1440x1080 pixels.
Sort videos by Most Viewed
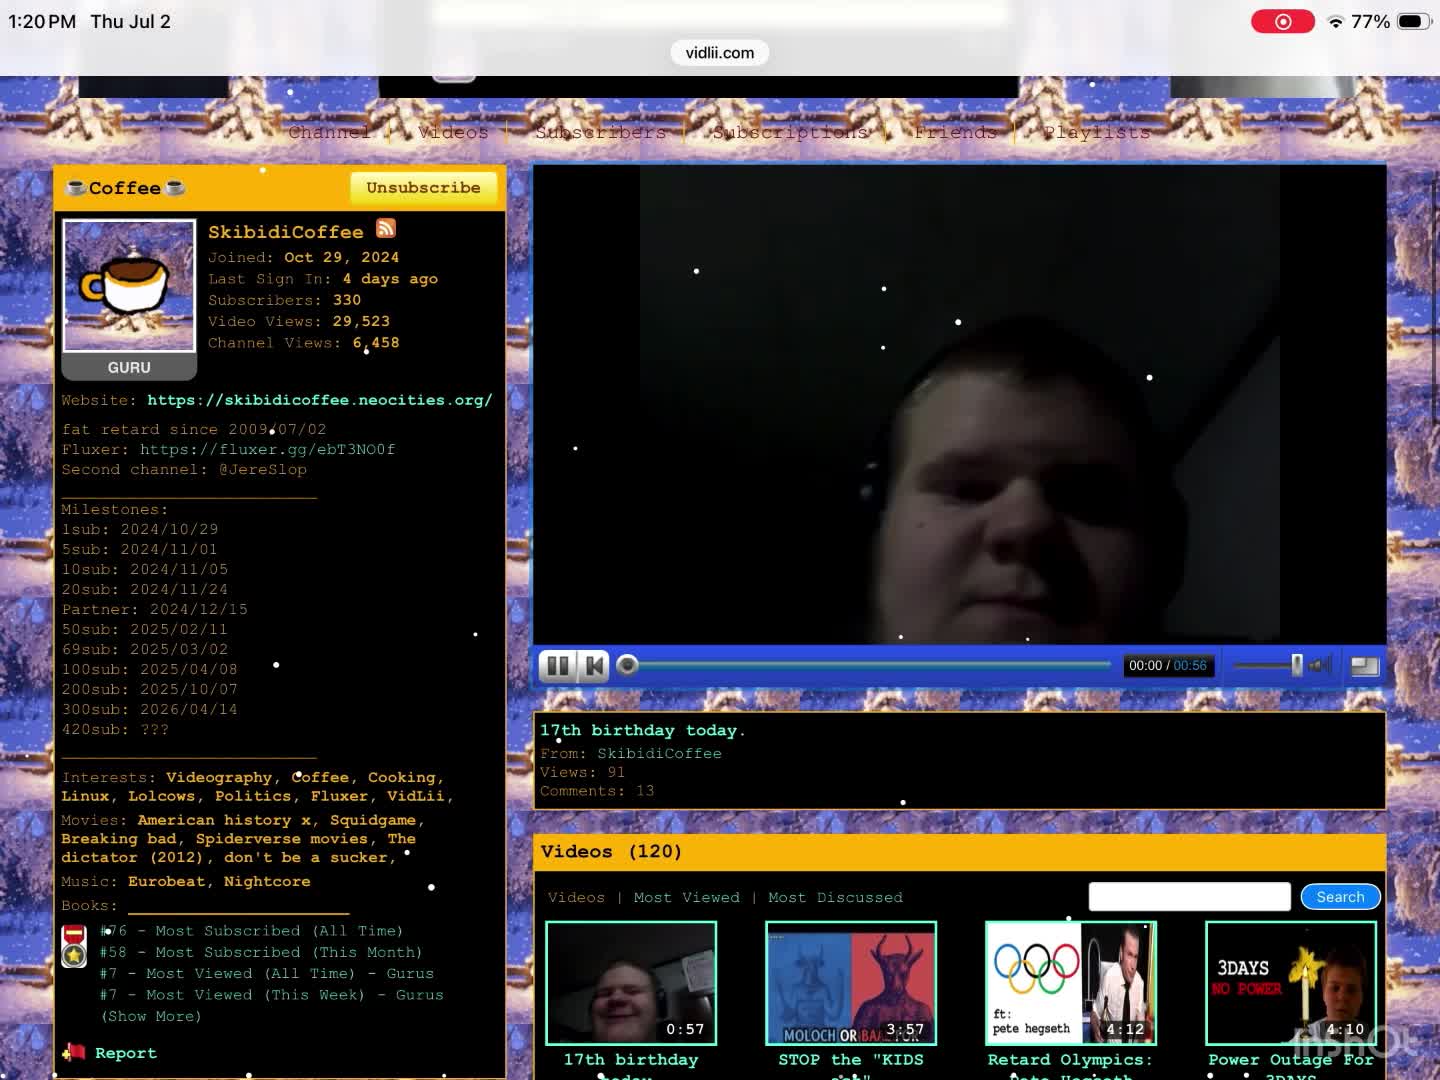(x=687, y=898)
